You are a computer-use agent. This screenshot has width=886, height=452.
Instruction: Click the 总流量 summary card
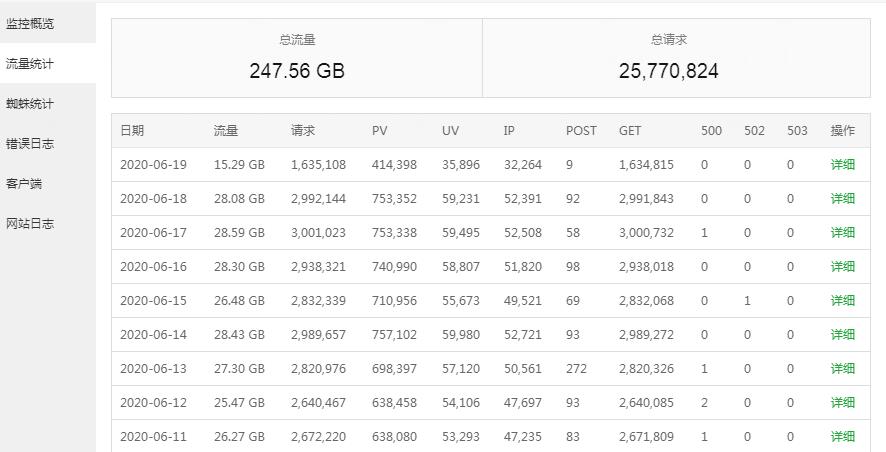pyautogui.click(x=297, y=58)
